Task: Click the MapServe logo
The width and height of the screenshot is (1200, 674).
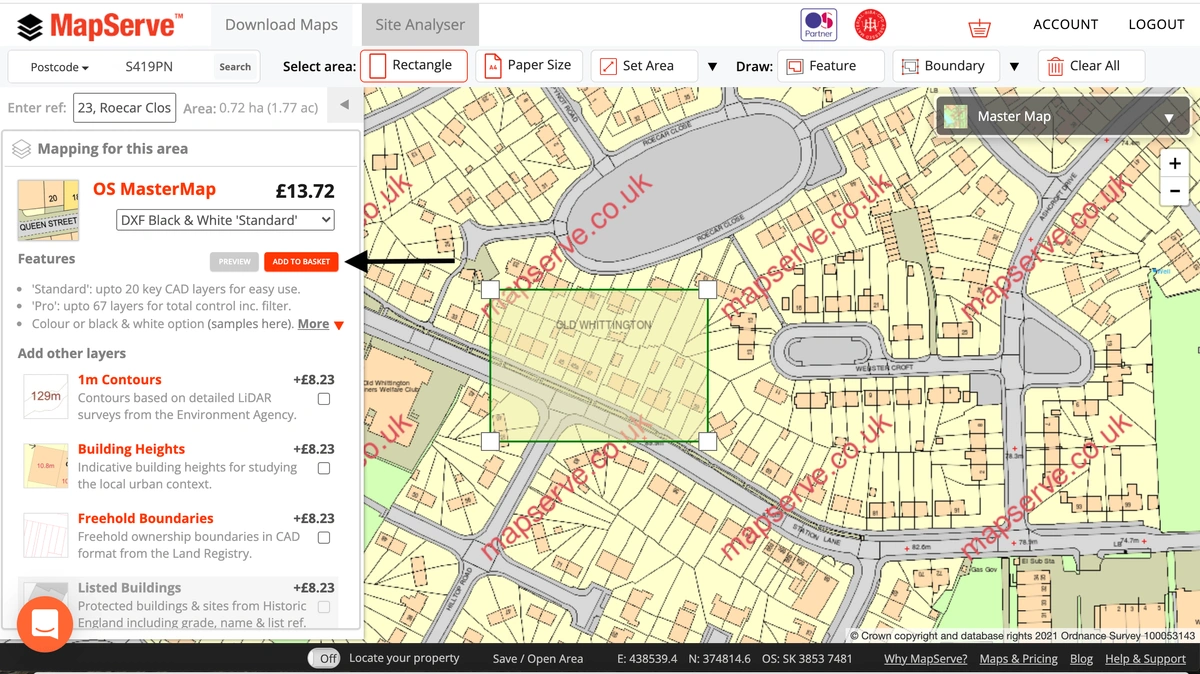Action: 100,24
